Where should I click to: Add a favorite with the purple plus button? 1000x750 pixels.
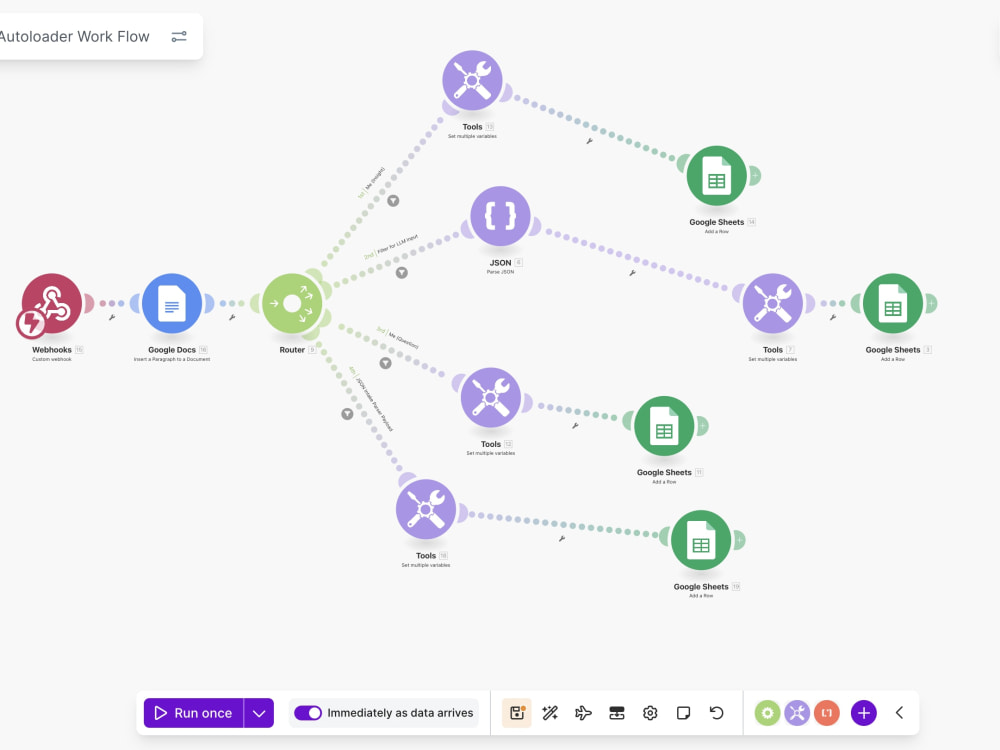(864, 713)
